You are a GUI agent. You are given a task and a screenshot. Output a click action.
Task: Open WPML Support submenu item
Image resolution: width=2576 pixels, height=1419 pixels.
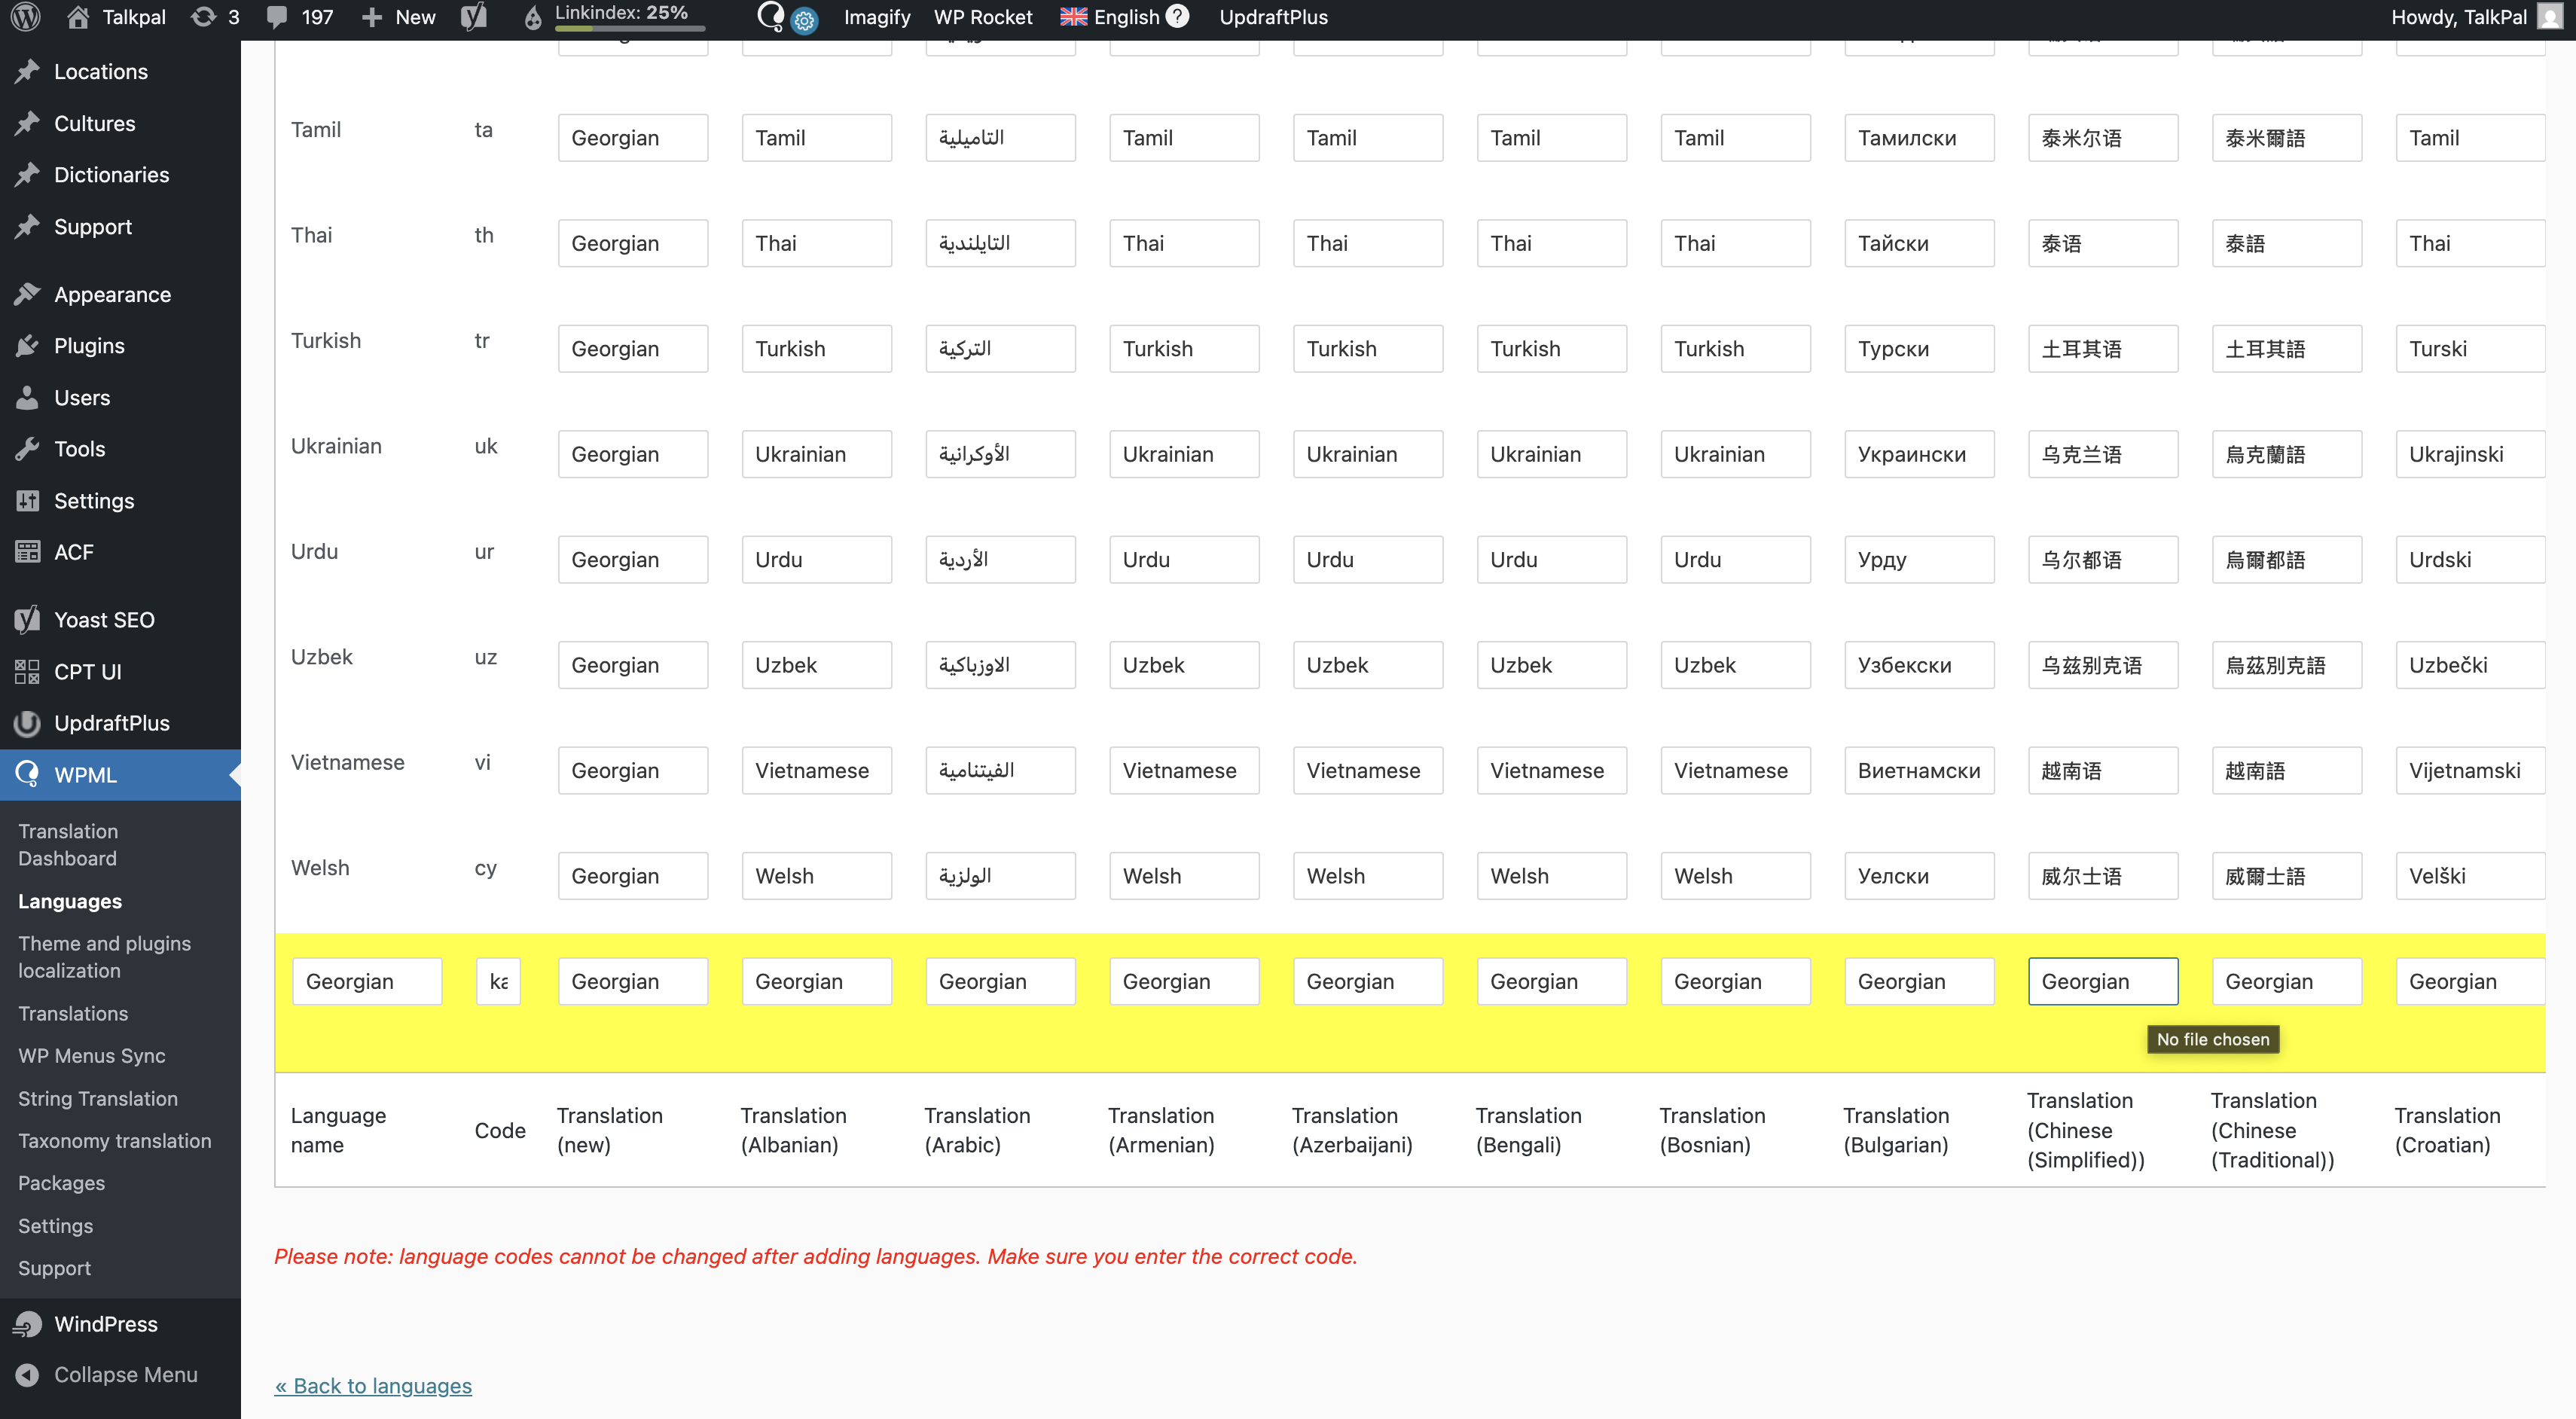click(x=55, y=1268)
